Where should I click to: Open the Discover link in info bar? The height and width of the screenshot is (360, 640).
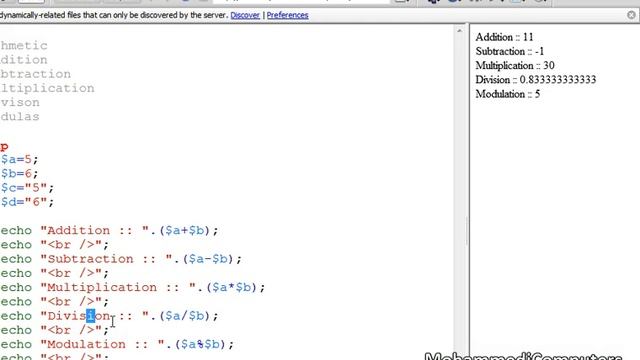[245, 15]
